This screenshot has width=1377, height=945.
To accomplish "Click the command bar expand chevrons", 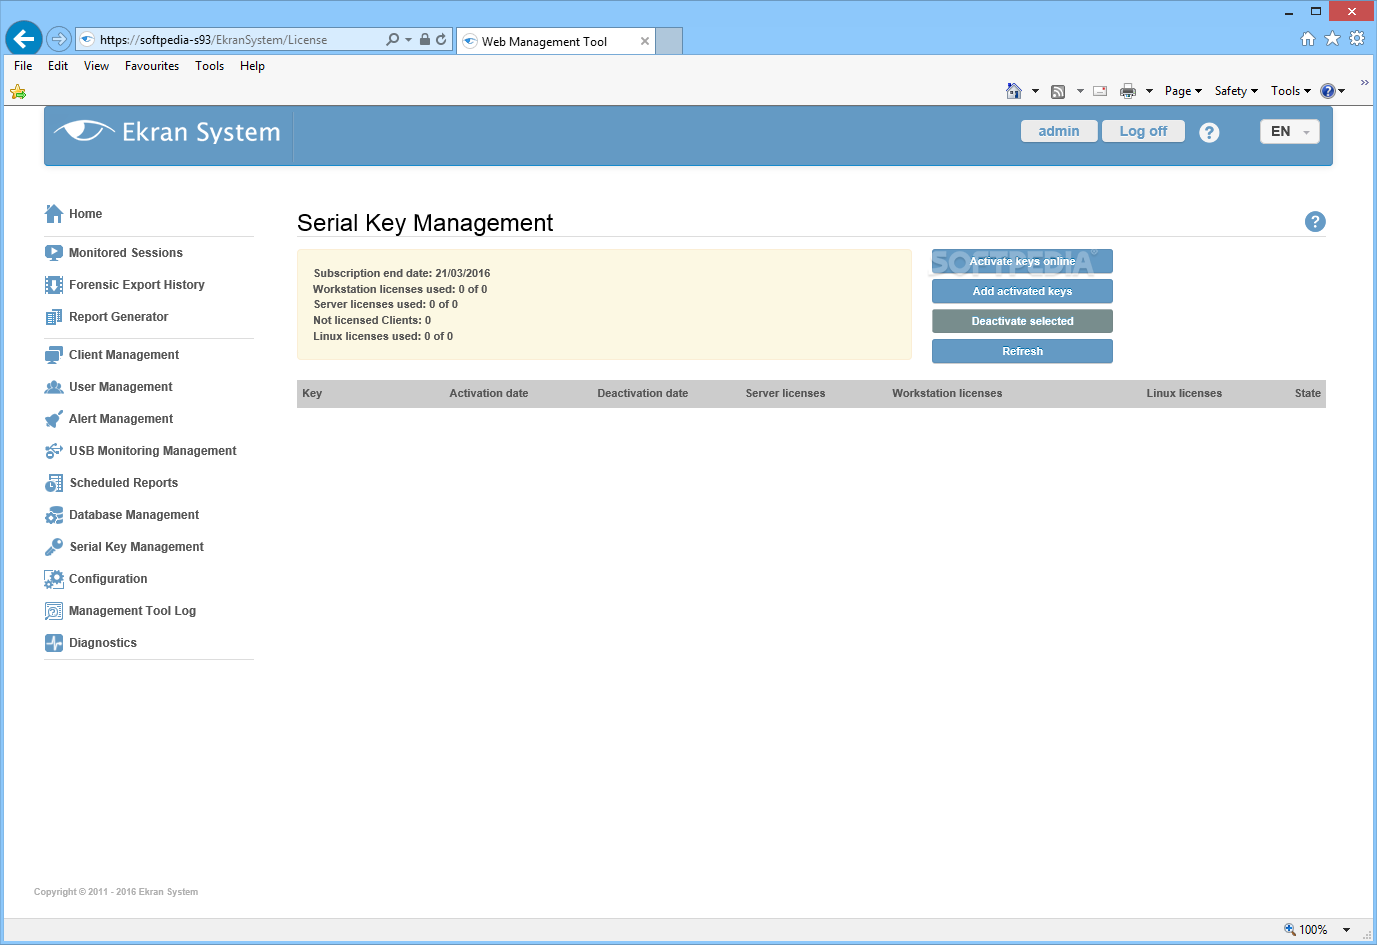I will (x=1364, y=83).
